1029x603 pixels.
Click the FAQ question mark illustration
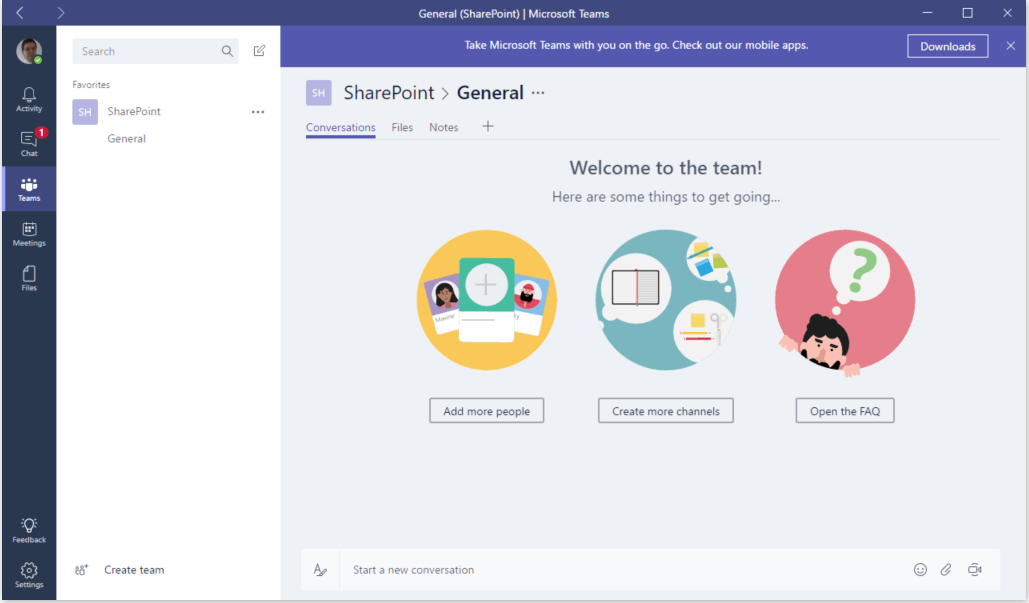845,302
